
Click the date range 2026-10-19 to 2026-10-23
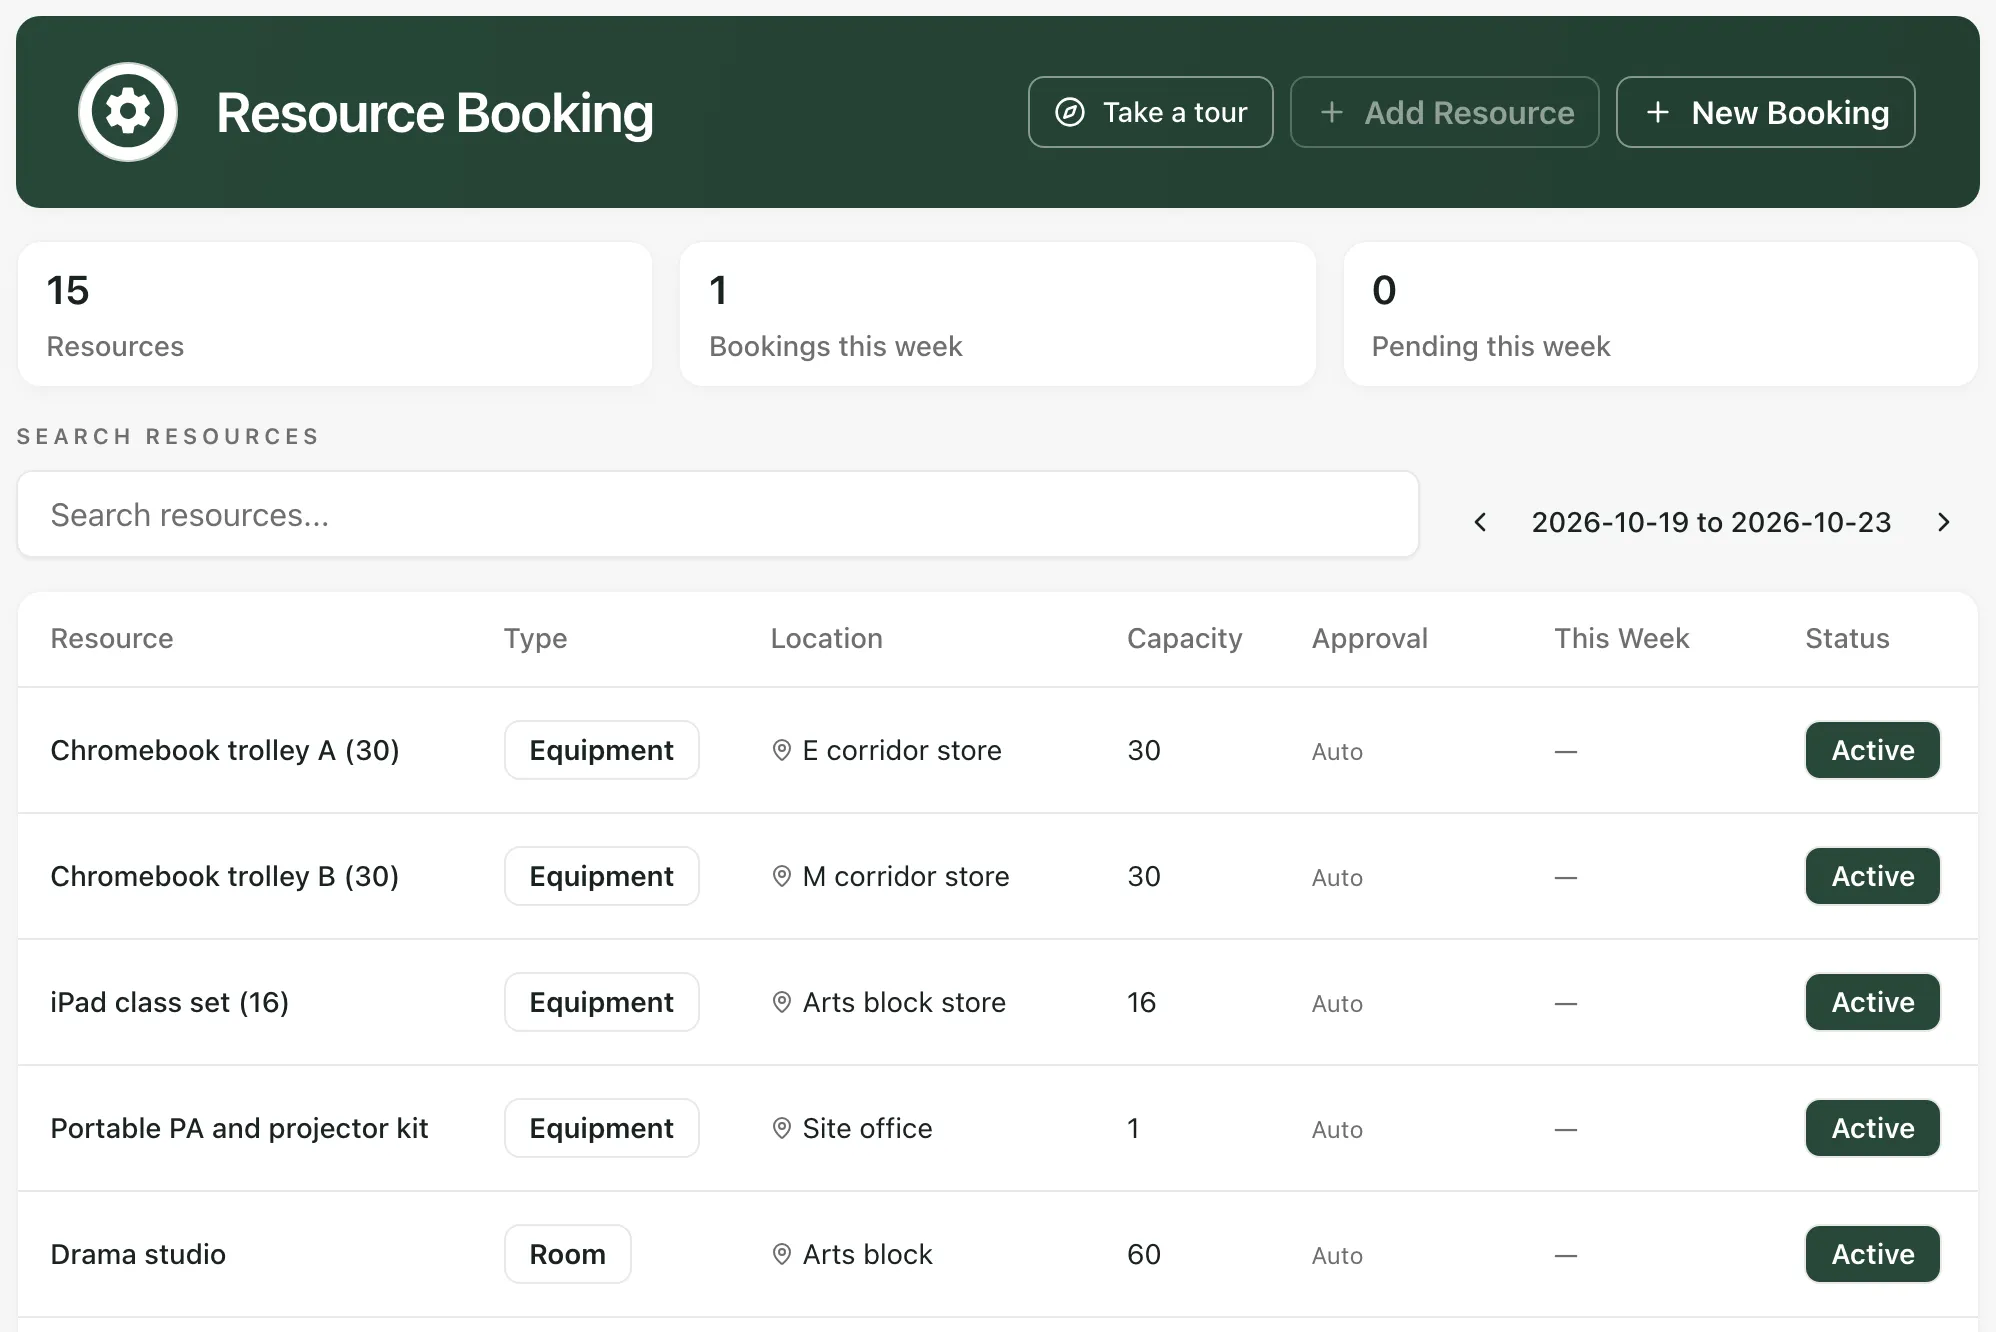(x=1711, y=522)
